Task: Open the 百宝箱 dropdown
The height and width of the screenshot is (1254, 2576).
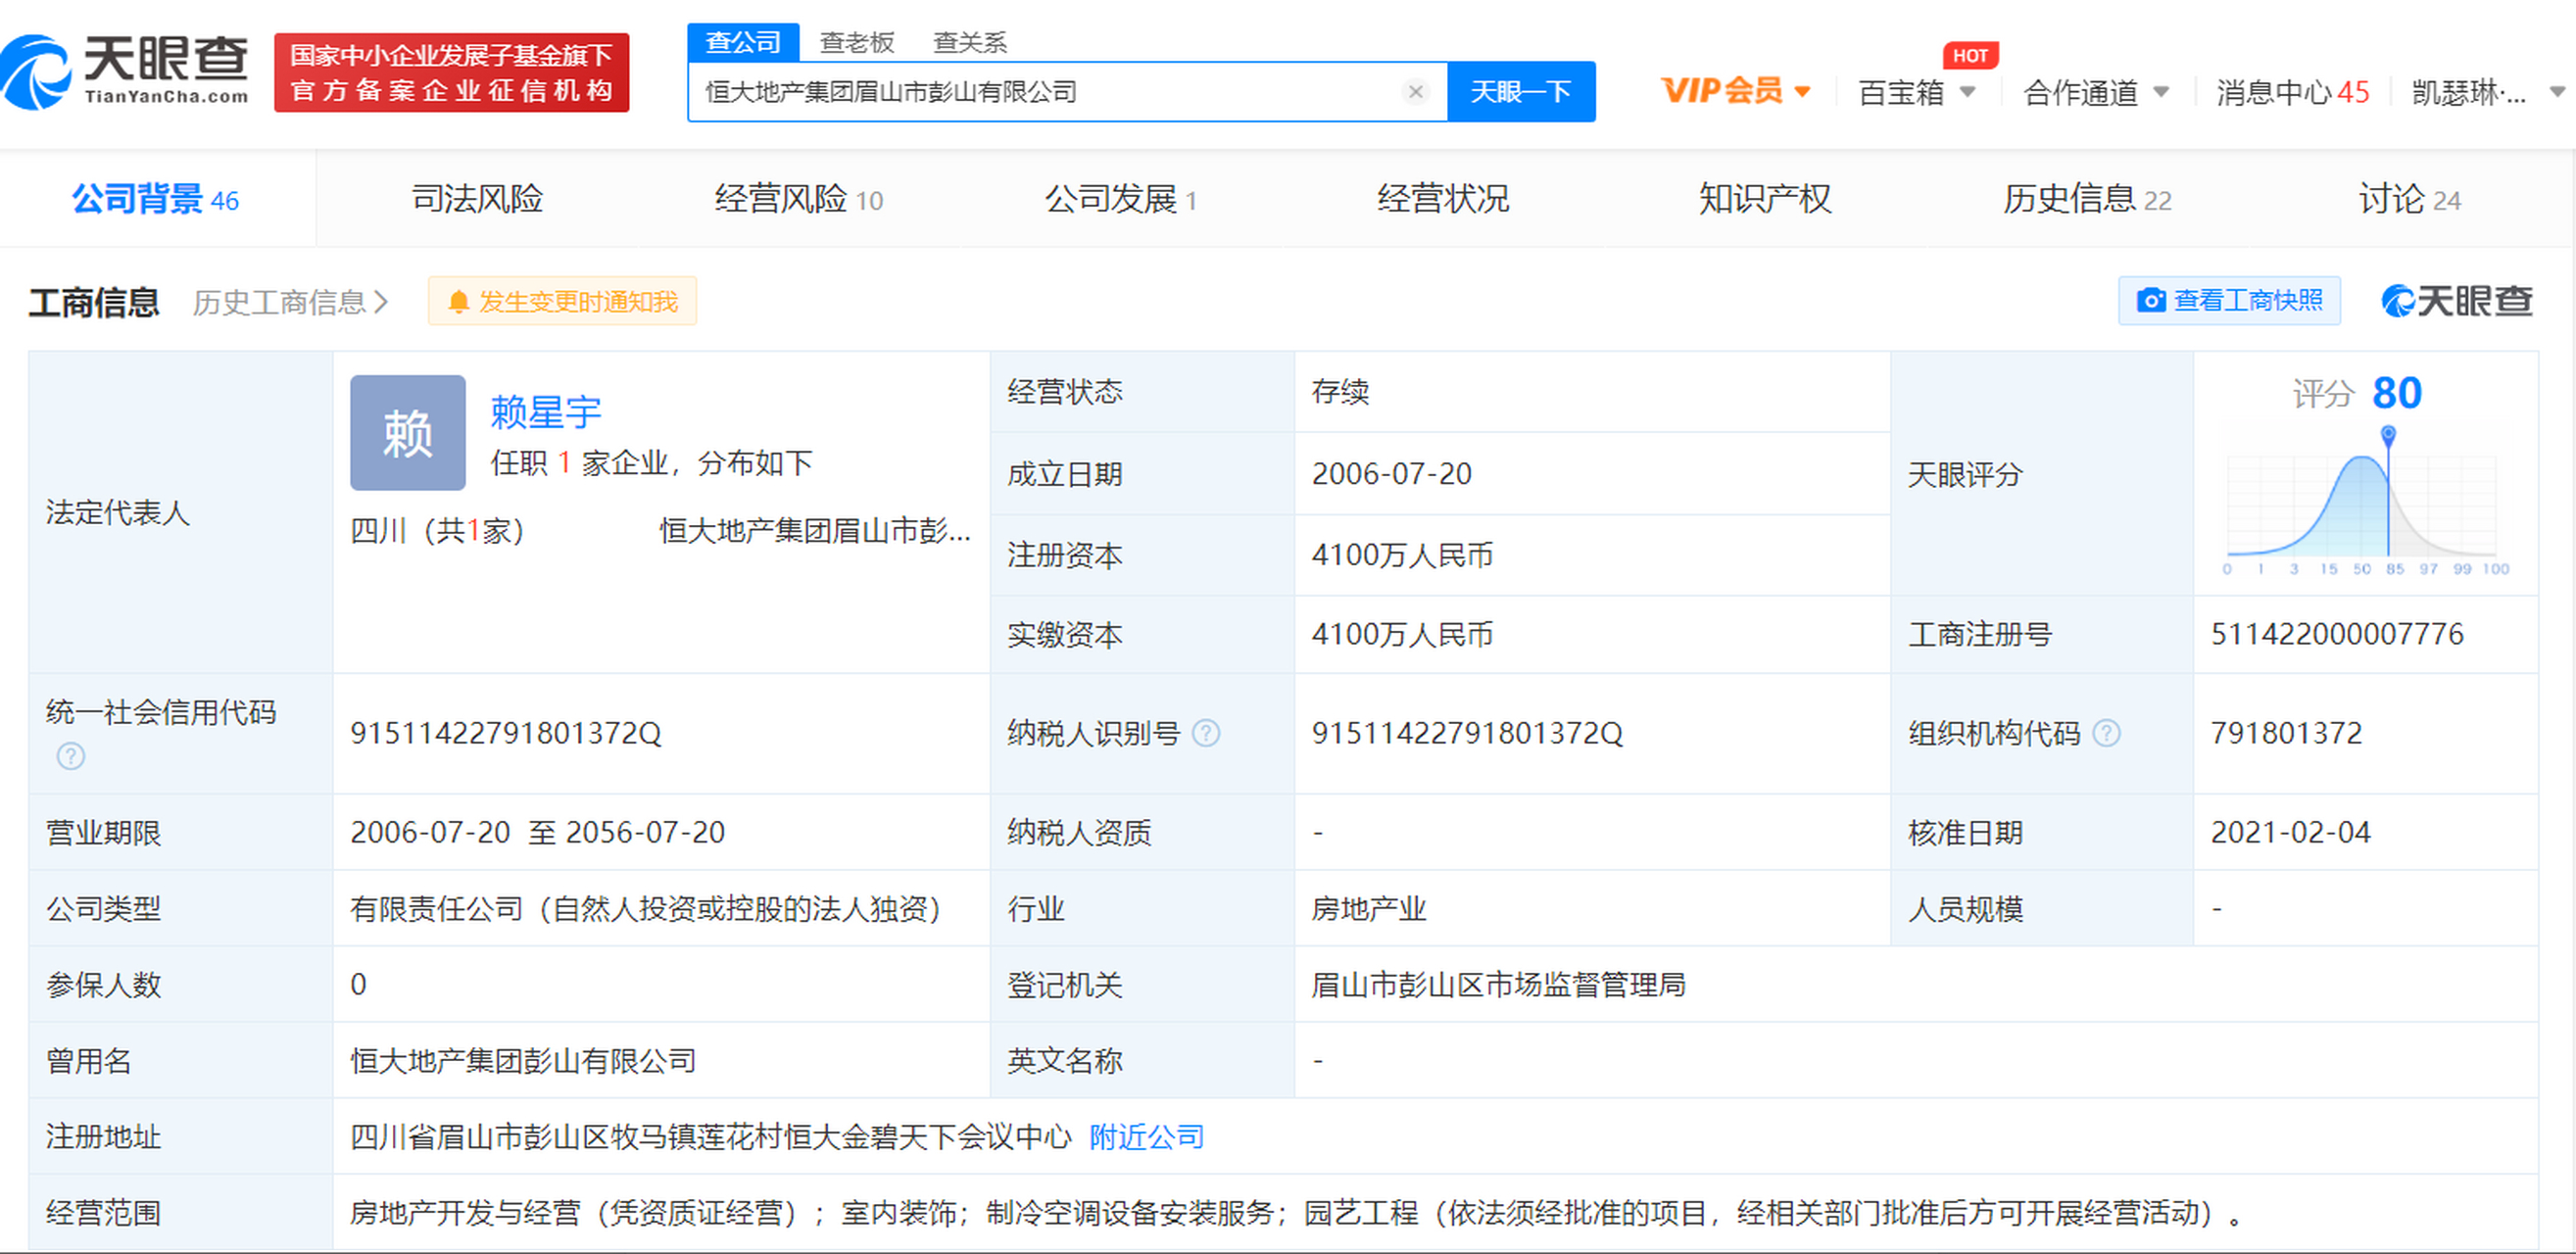Action: [x=1916, y=91]
